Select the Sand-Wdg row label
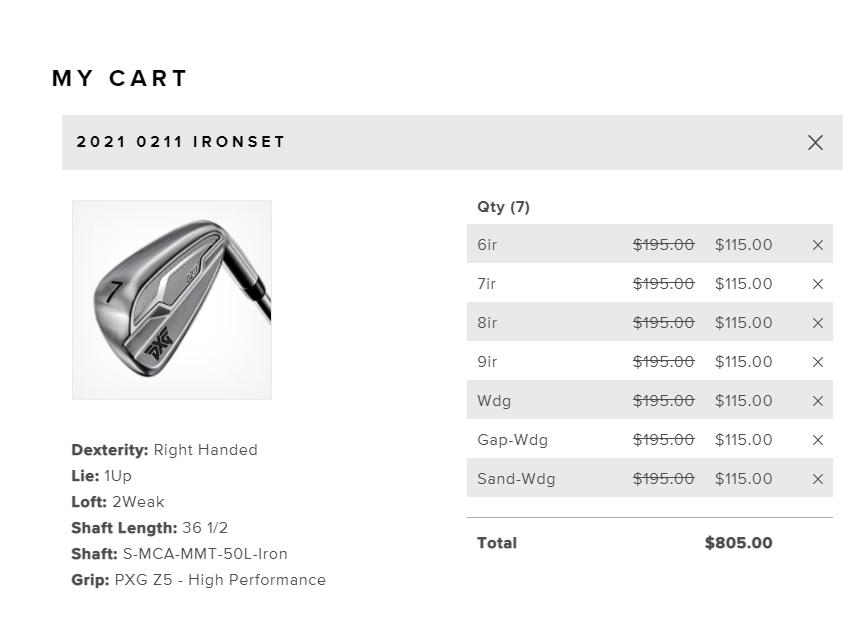862x636 pixels. [x=516, y=479]
